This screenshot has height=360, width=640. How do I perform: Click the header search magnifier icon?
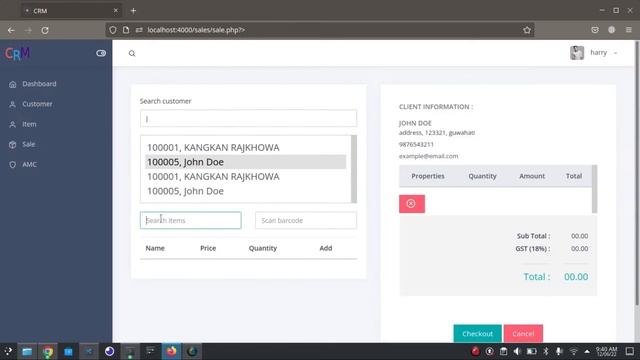tap(132, 53)
